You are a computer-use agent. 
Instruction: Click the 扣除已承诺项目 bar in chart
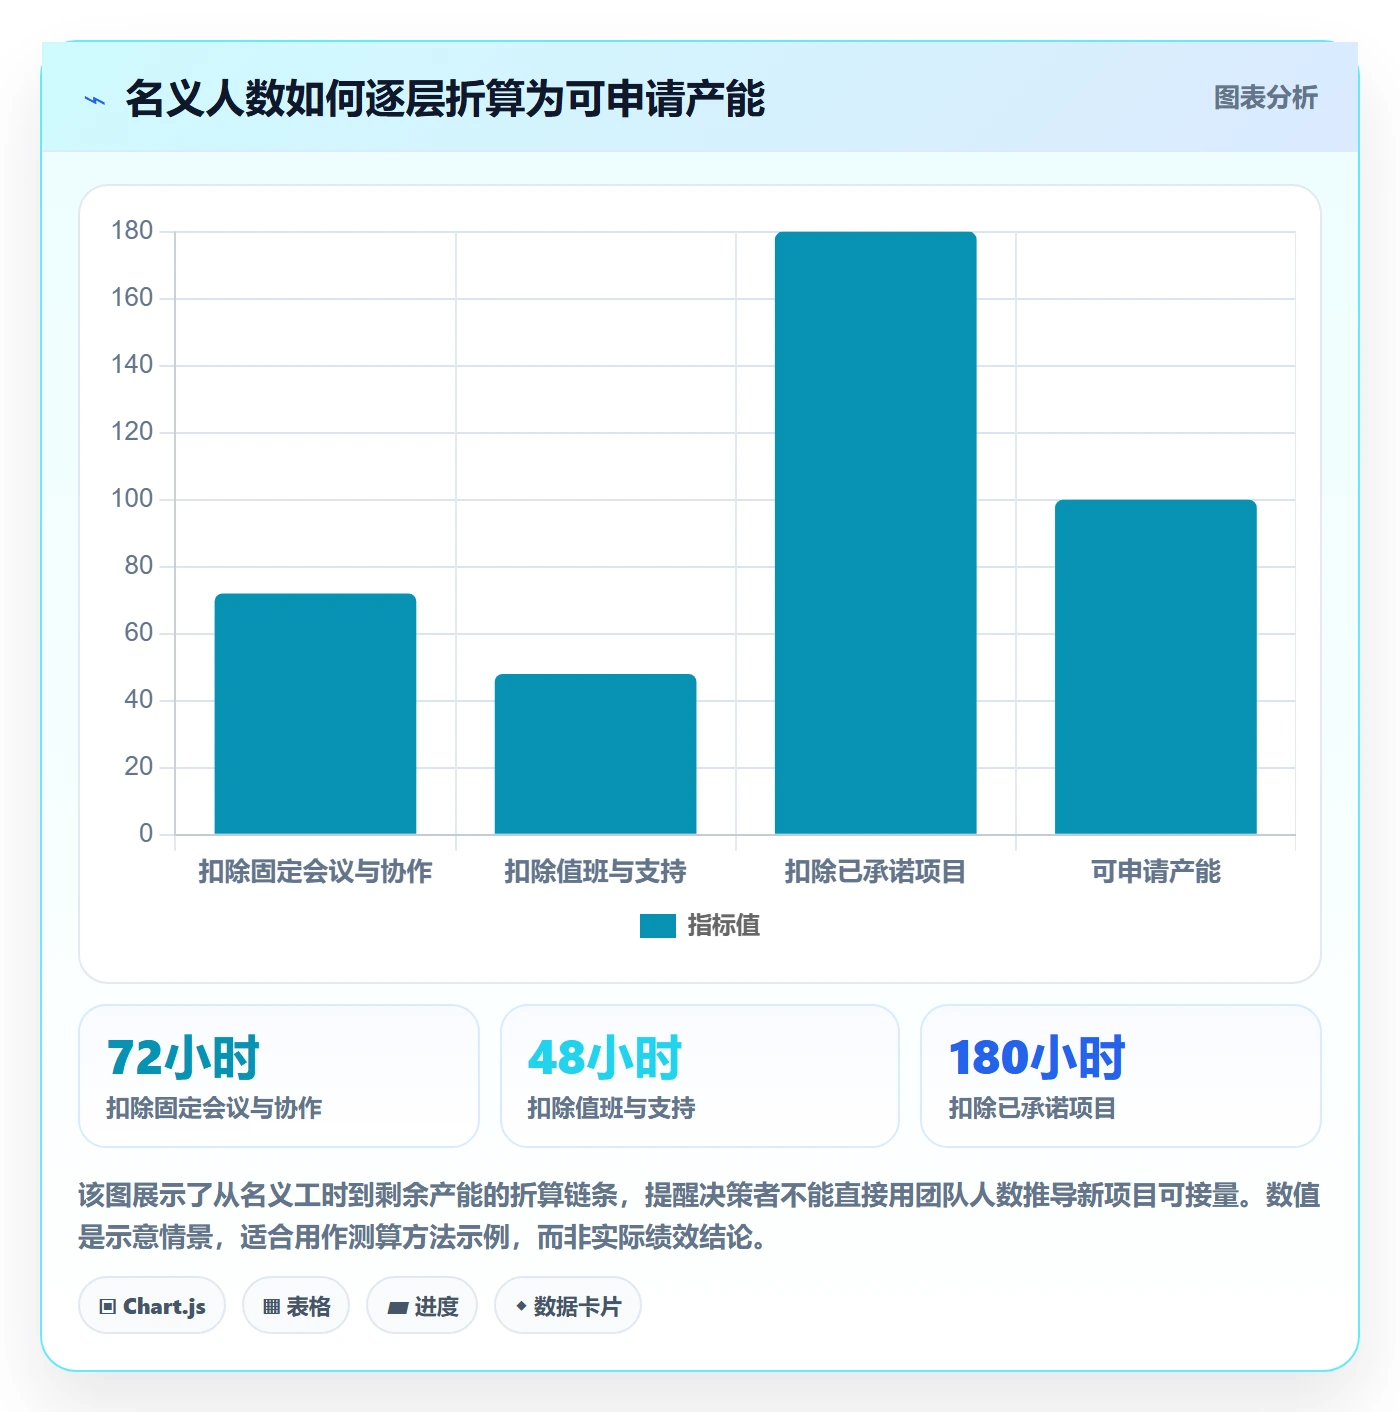pos(875,533)
